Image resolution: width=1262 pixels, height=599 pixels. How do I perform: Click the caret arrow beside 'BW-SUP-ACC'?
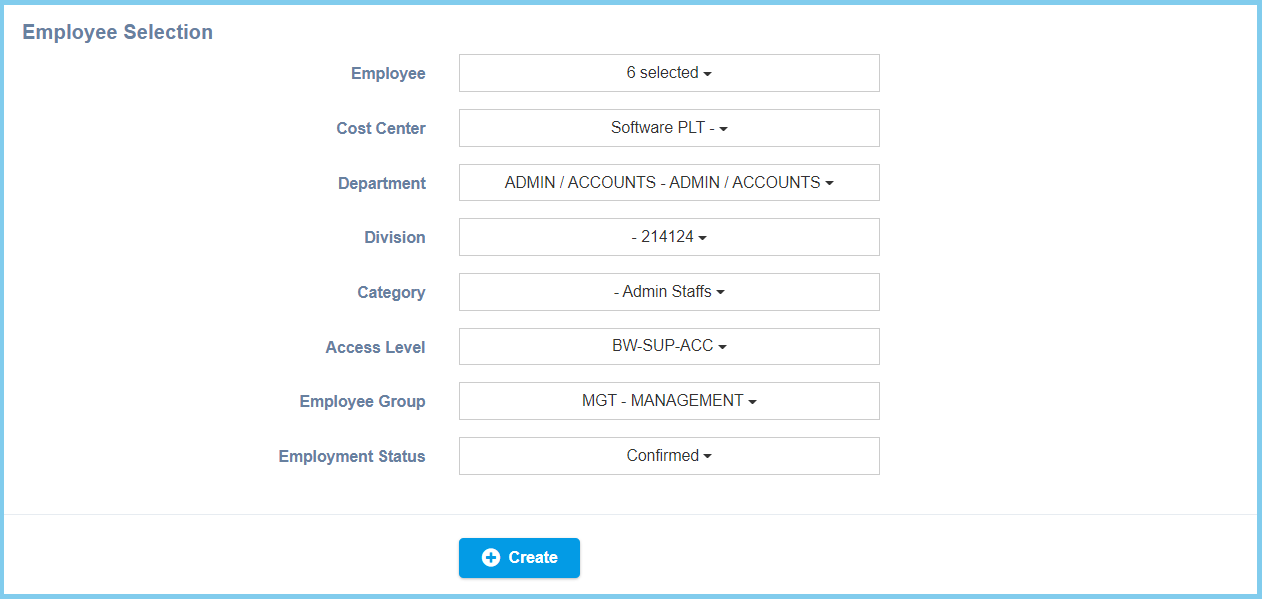pos(723,347)
